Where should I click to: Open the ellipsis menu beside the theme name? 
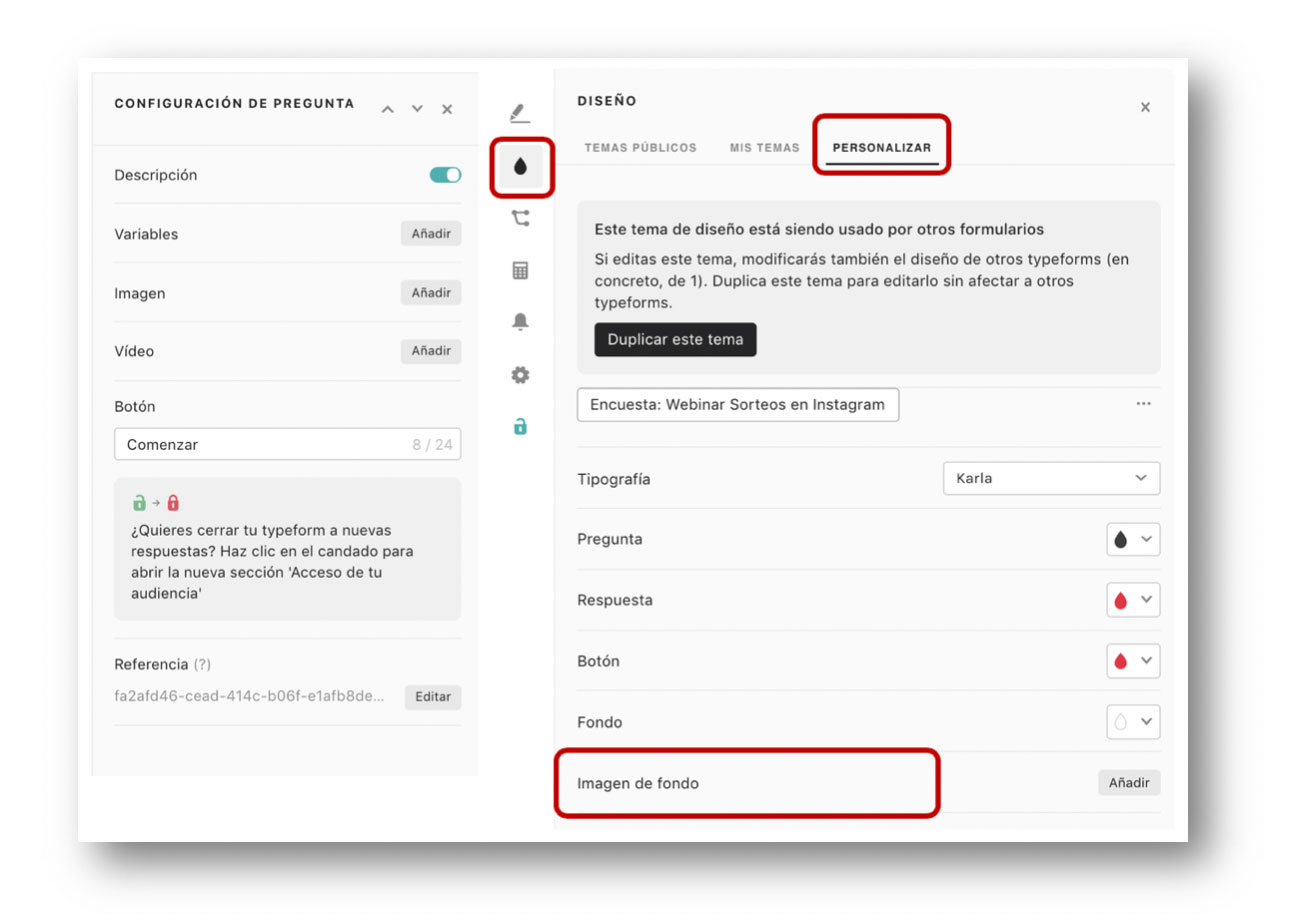[1144, 404]
